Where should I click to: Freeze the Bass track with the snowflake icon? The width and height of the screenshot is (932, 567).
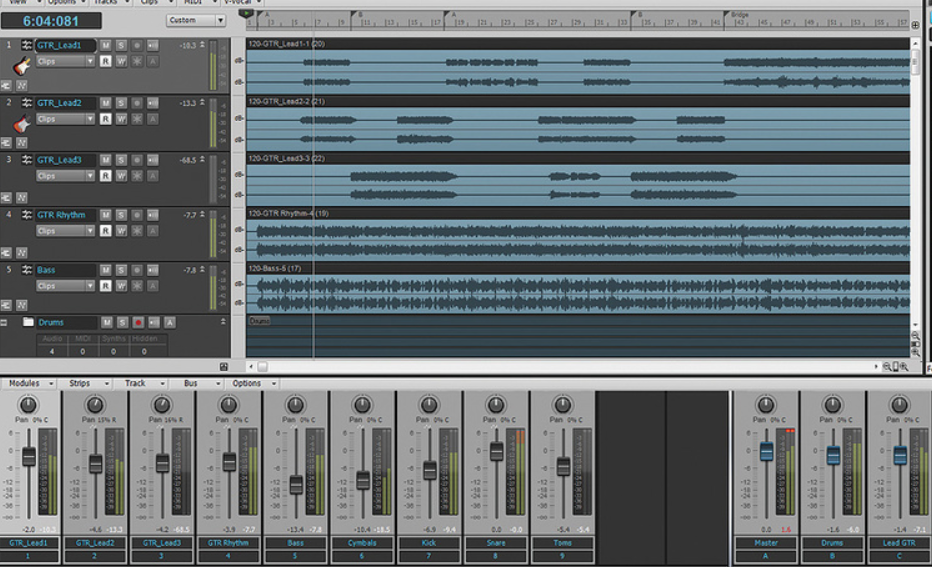[x=137, y=286]
